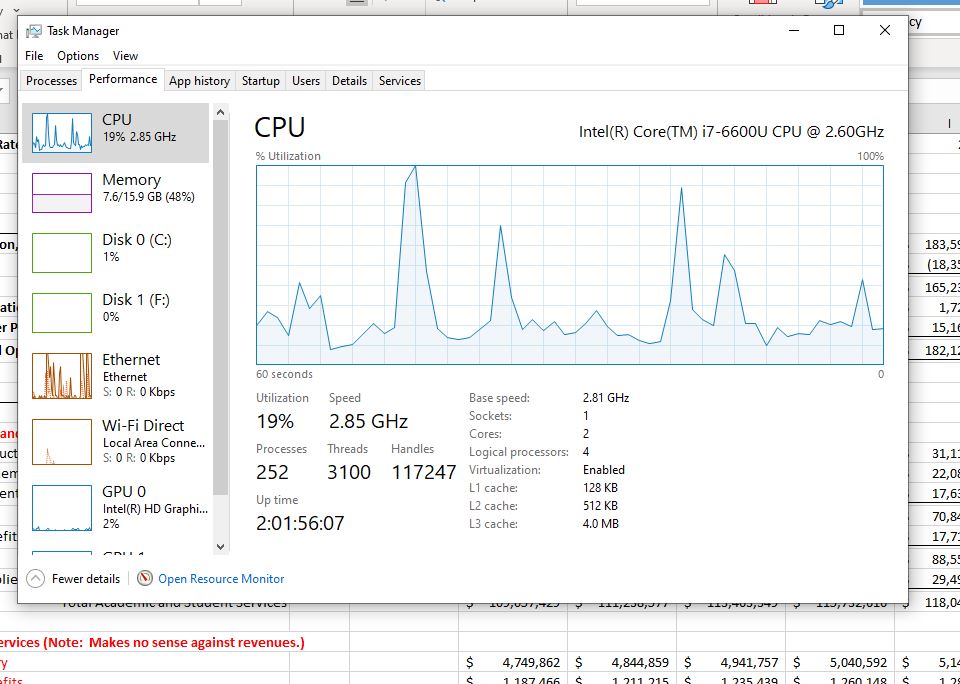The width and height of the screenshot is (960, 684).
Task: Click the Speed value 2.85 GHz
Action: tap(368, 421)
